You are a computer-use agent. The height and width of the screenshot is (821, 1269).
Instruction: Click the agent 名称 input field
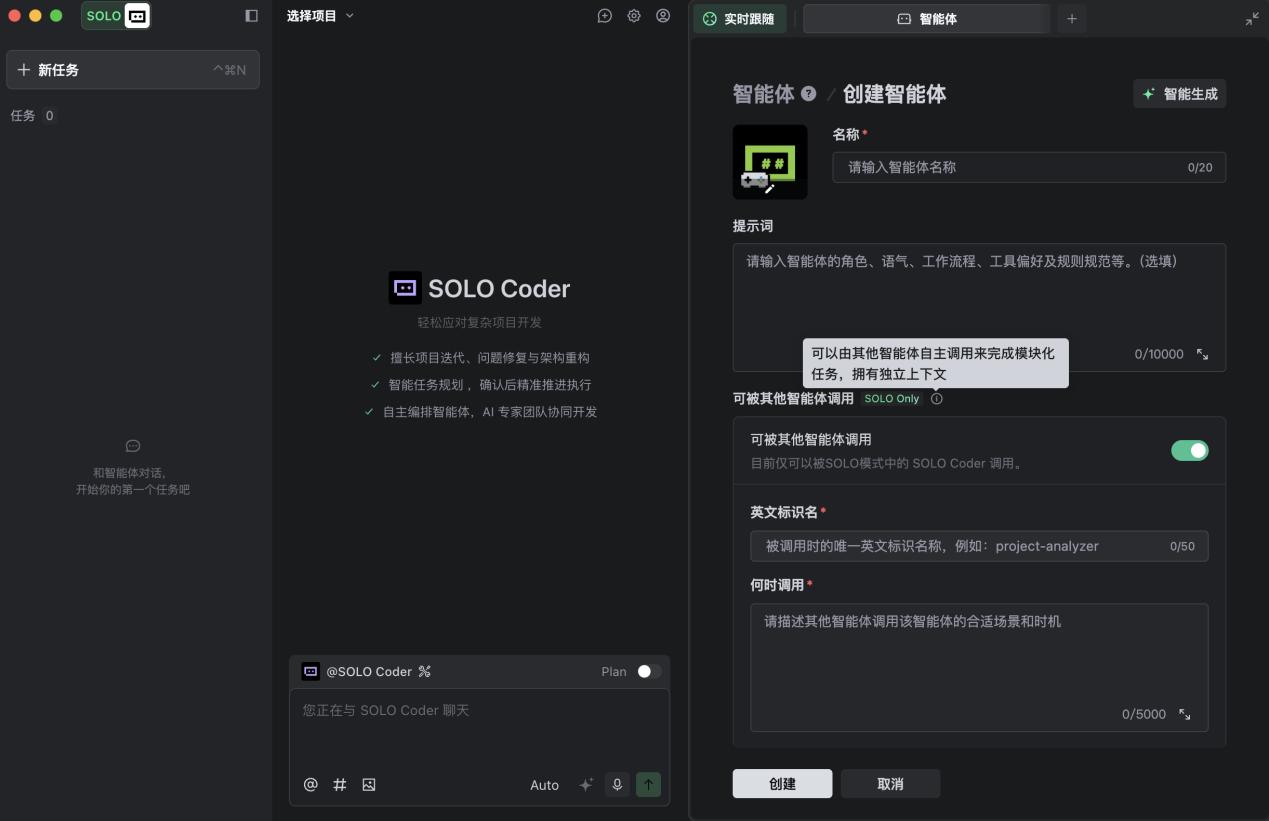[x=1028, y=167]
